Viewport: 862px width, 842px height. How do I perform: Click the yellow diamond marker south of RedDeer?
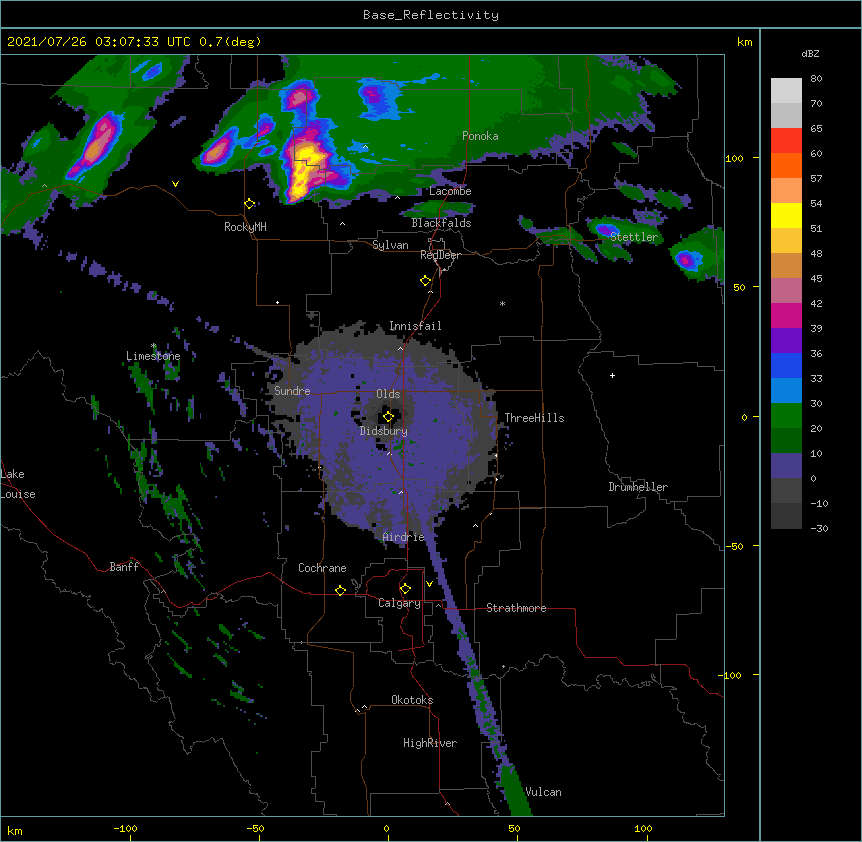point(426,281)
